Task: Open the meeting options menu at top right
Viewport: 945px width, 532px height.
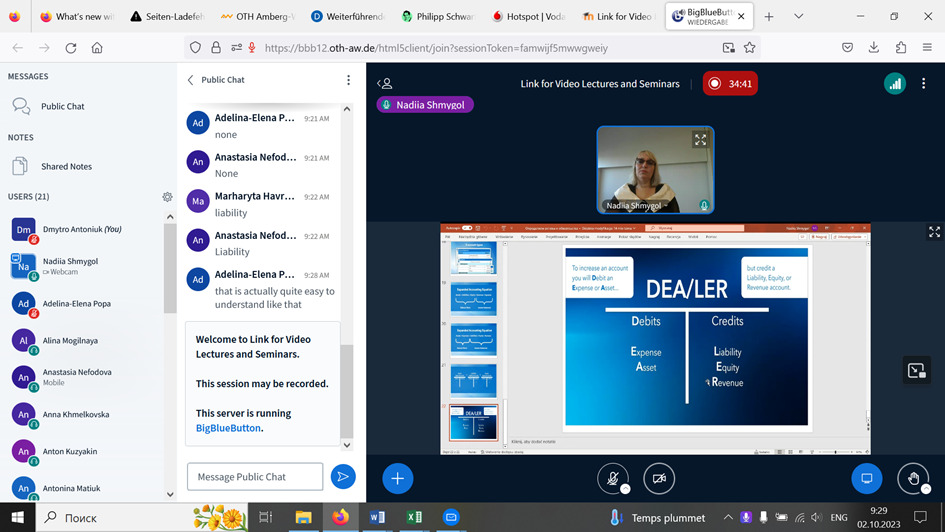Action: 924,84
